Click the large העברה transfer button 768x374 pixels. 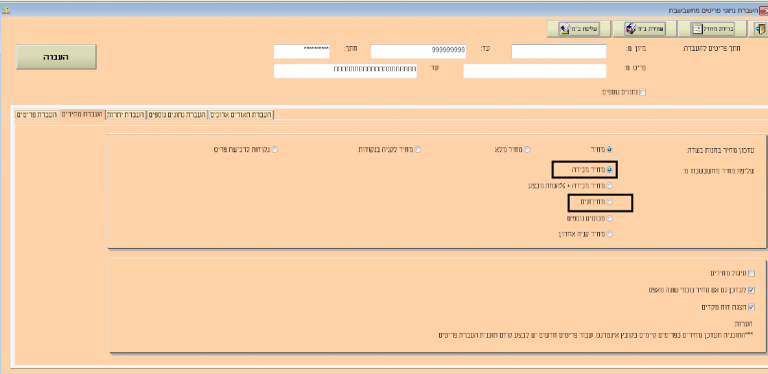[56, 57]
